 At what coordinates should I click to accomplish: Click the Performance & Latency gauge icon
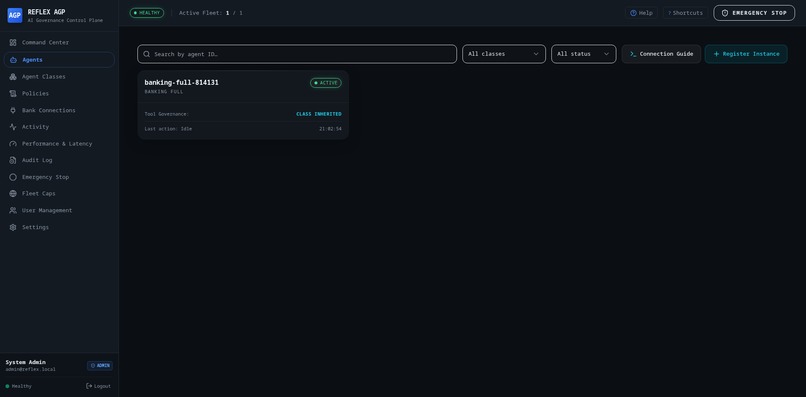point(13,143)
